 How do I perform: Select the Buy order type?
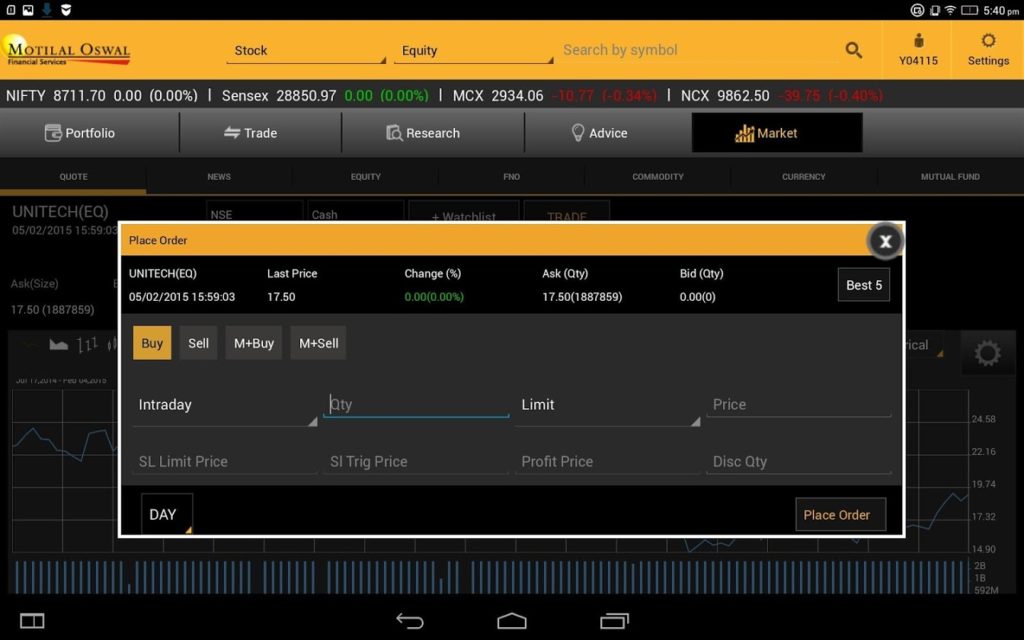[152, 343]
